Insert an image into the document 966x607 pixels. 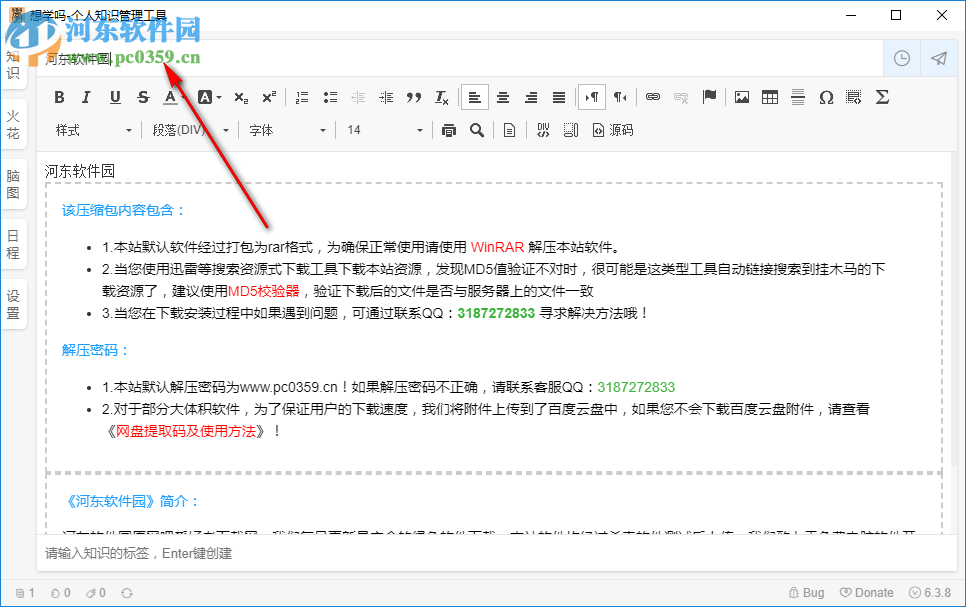coord(740,97)
